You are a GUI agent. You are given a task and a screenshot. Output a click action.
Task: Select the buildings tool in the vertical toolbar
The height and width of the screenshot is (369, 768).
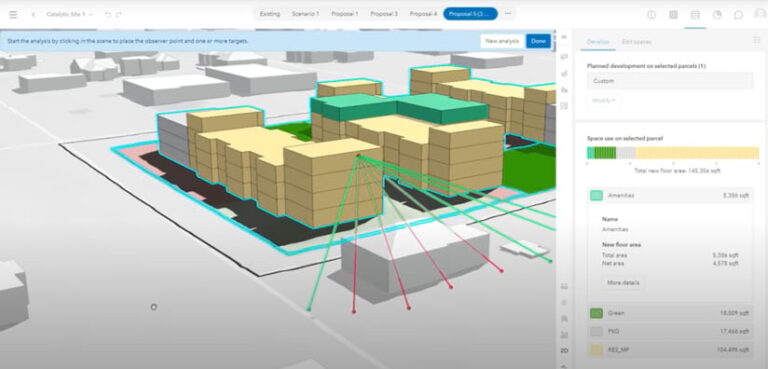[x=564, y=90]
